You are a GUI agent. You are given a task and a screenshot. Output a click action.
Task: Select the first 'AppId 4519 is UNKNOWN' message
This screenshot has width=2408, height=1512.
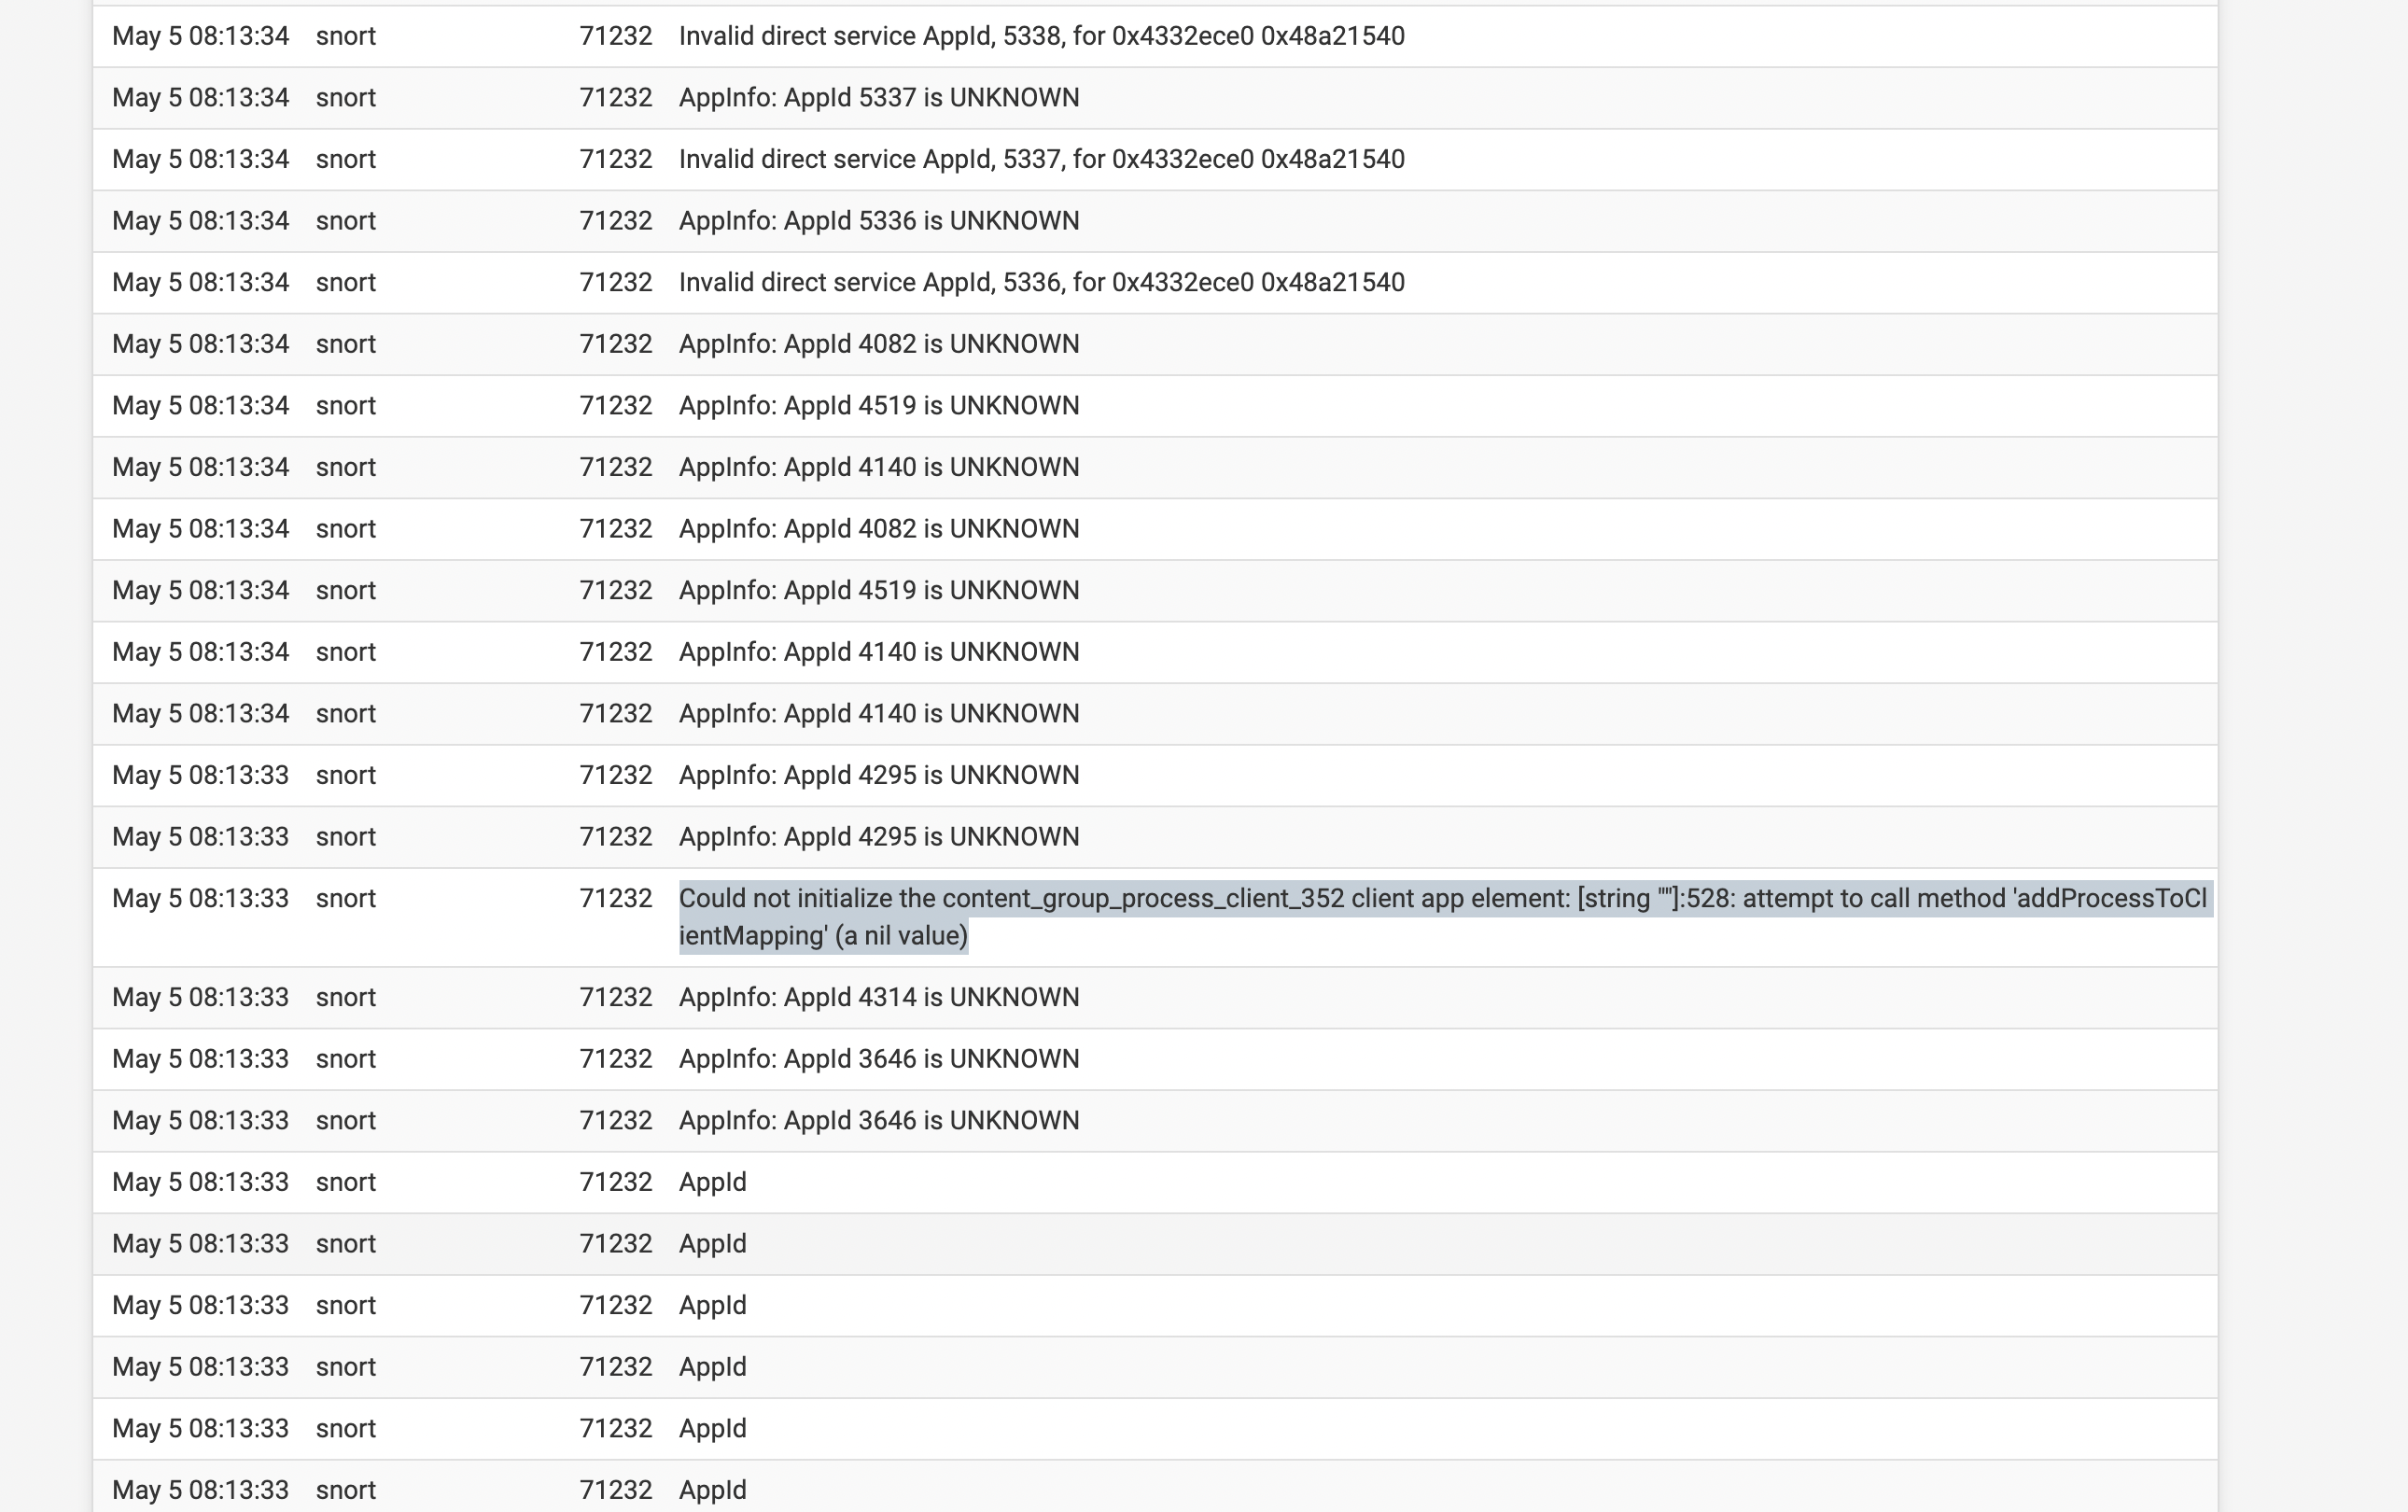[x=878, y=406]
